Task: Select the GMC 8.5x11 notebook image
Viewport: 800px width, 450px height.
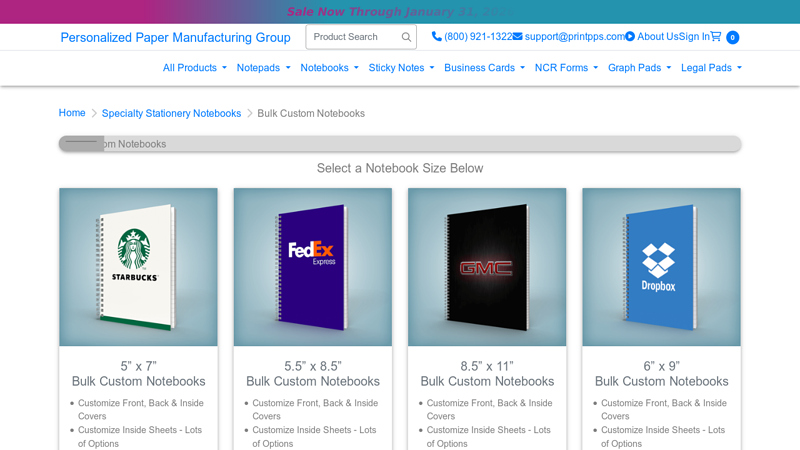Action: click(x=487, y=267)
